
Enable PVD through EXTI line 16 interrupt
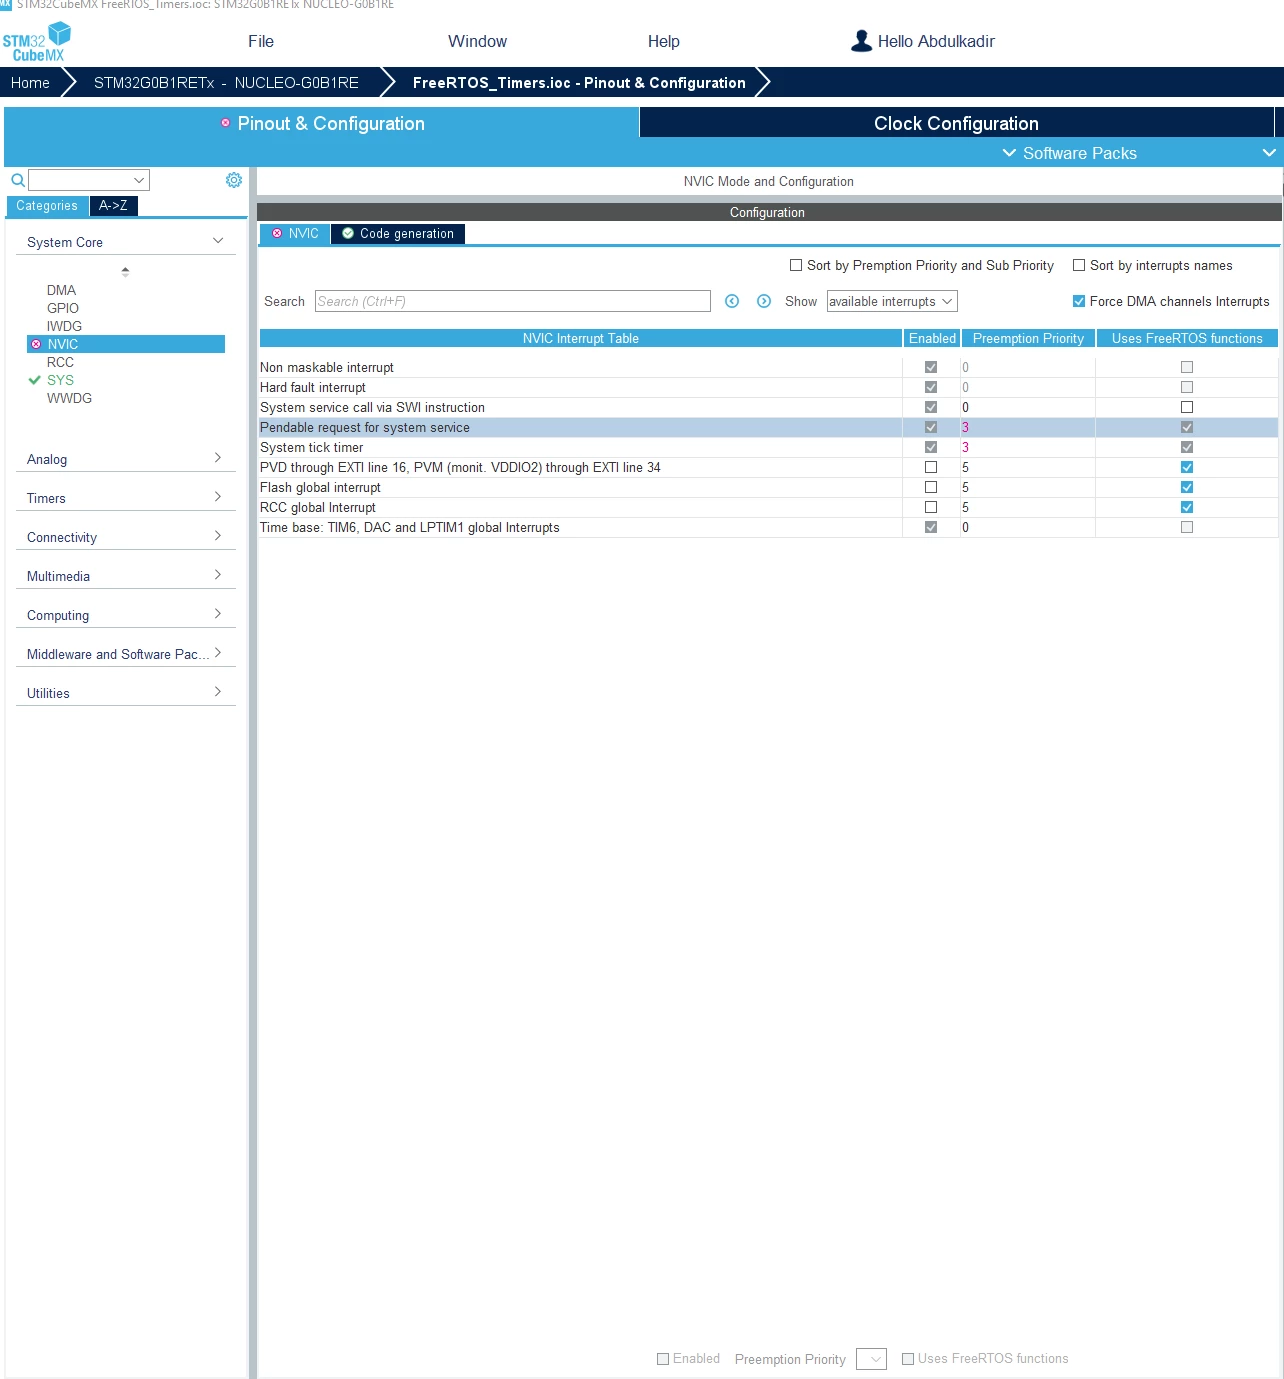tap(931, 467)
